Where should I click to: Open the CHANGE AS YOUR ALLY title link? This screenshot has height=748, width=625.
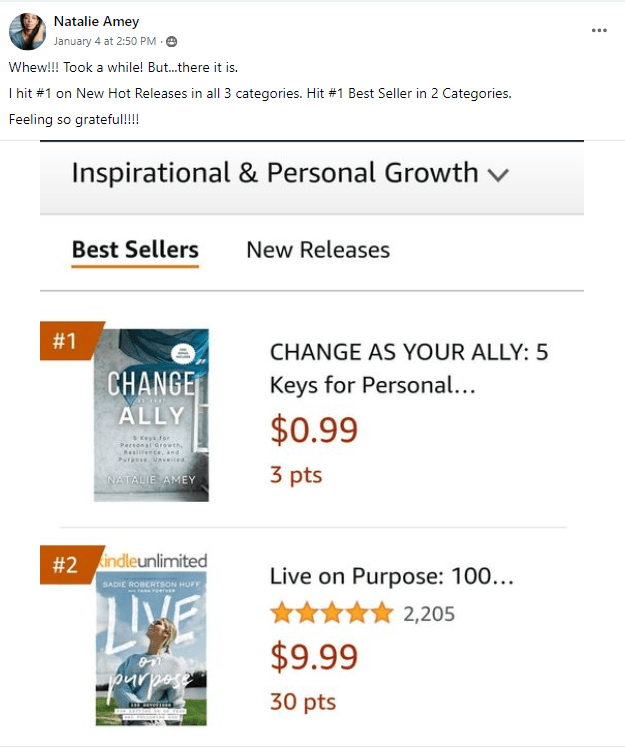tap(408, 368)
